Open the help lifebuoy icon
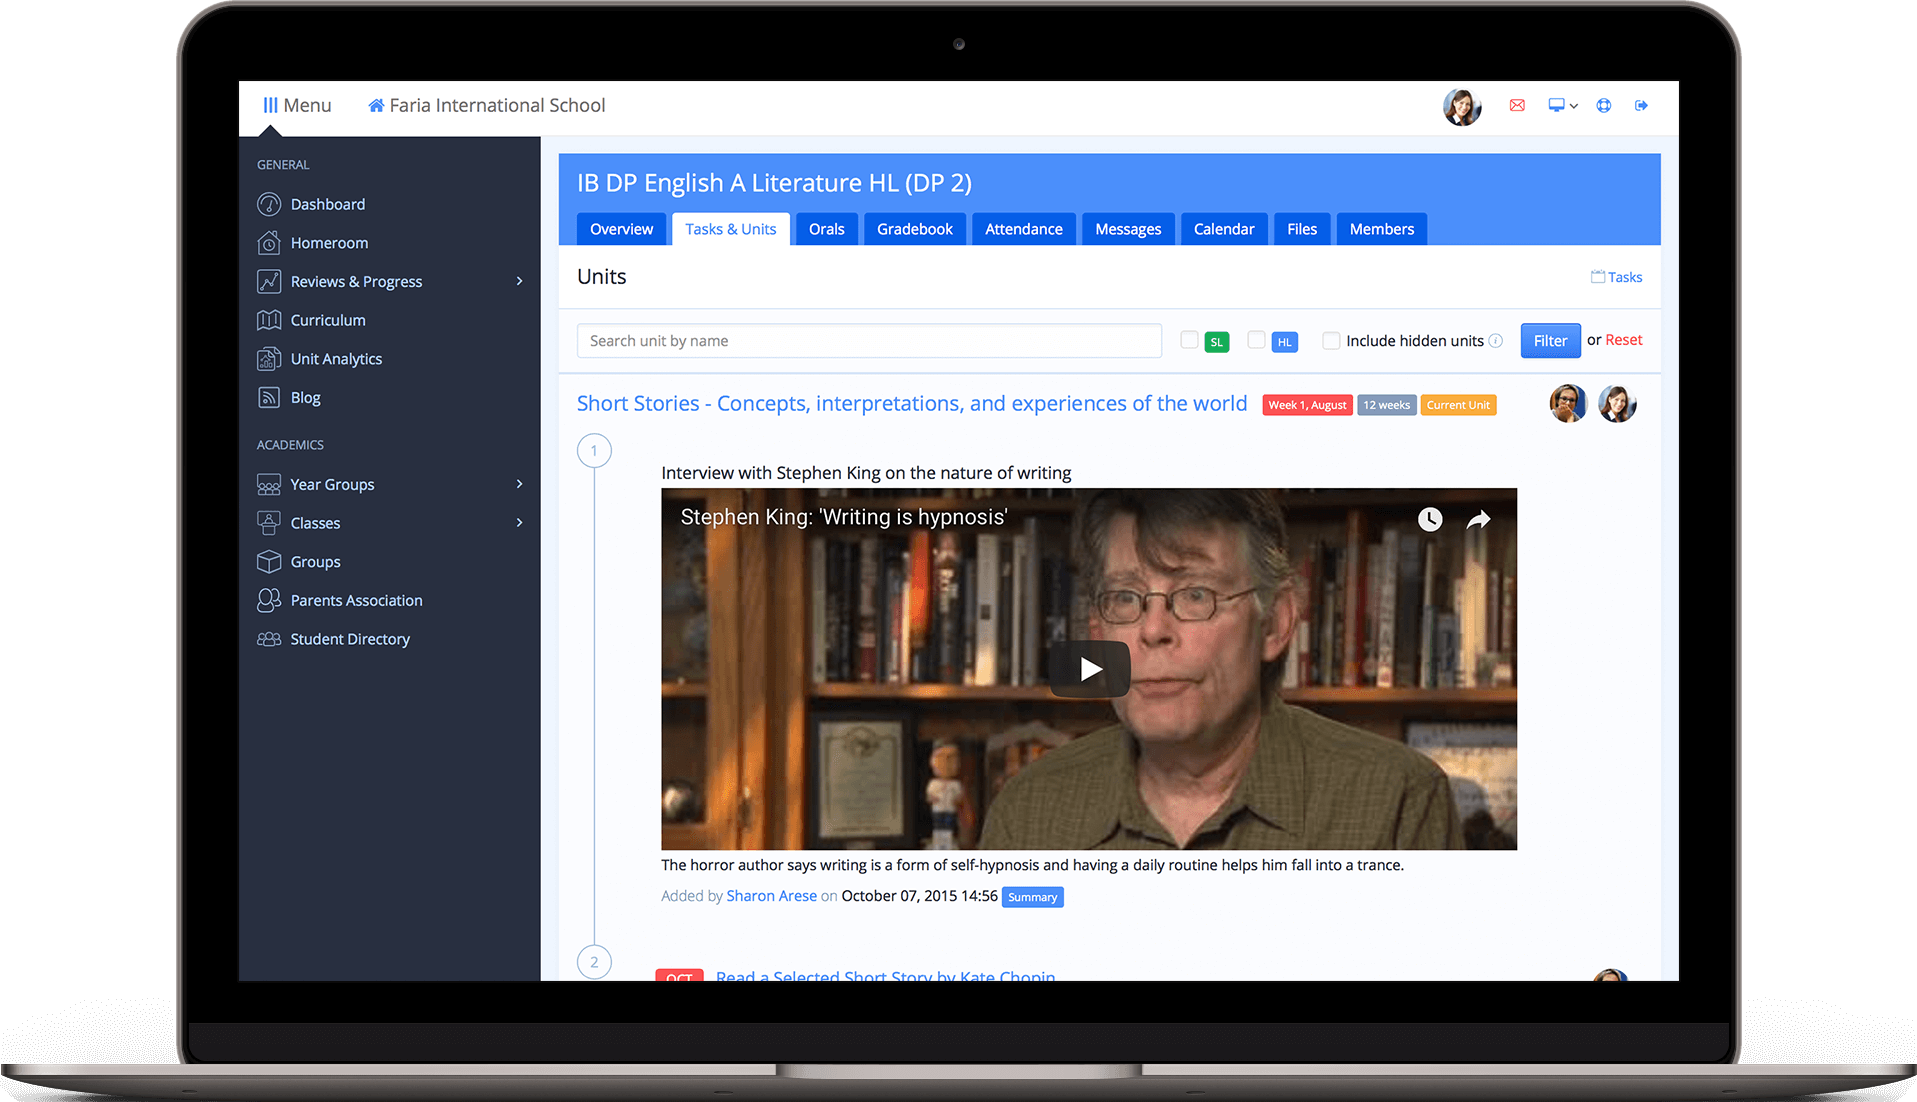1917x1102 pixels. (1603, 105)
